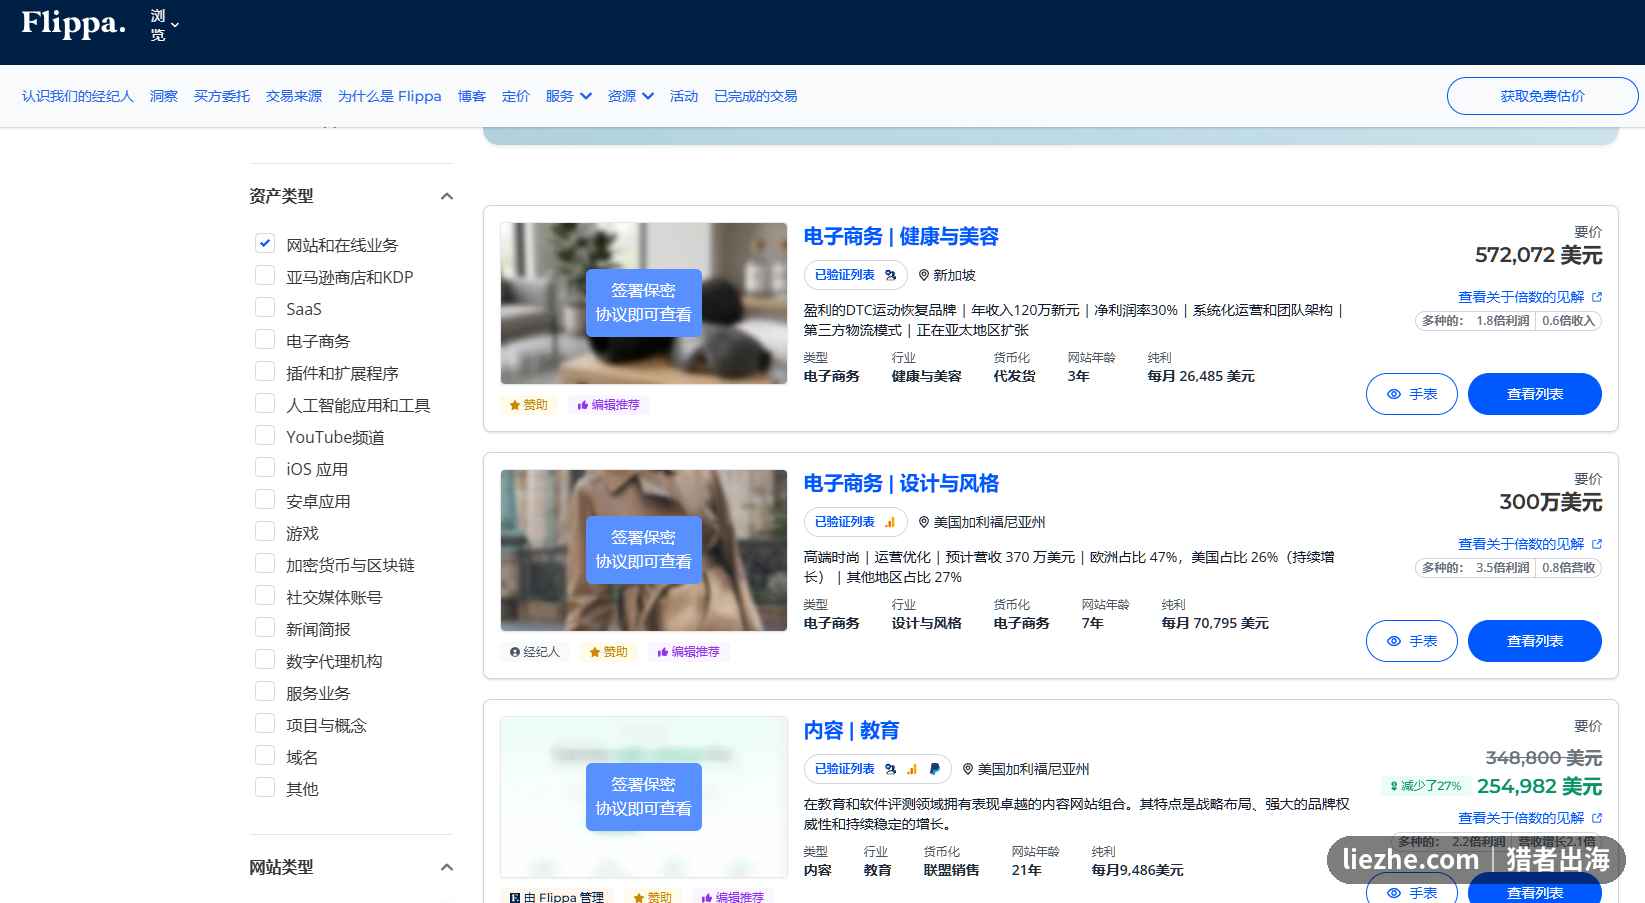1645x903 pixels.
Task: Click the blurred thumbnail of 设计与风格 listing
Action: point(644,550)
